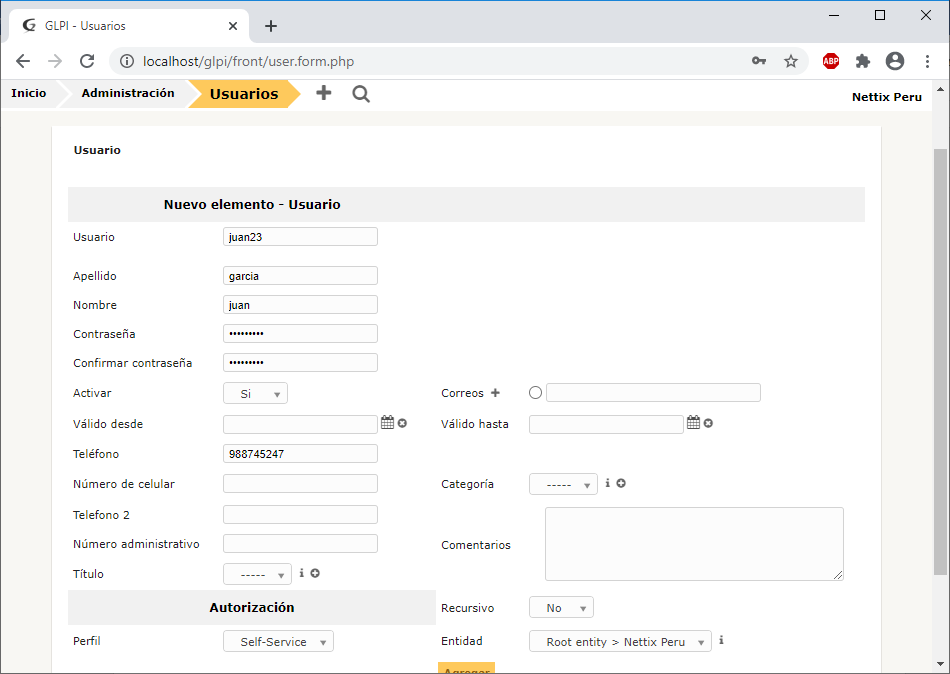The width and height of the screenshot is (950, 674).
Task: Navigate to Inicio in the breadcrumb
Action: point(29,93)
